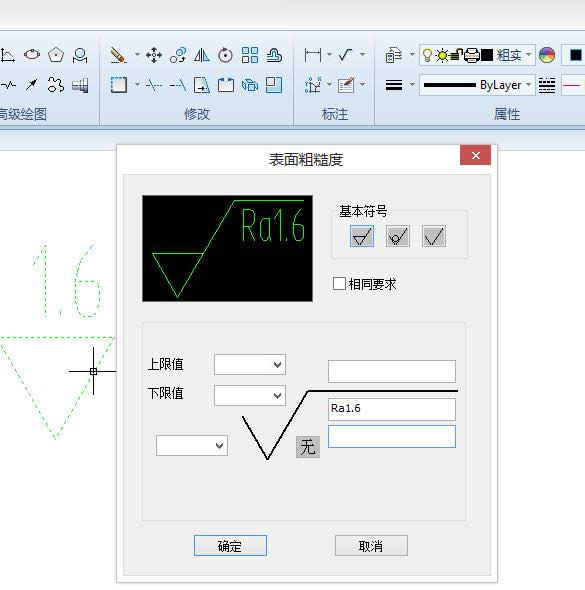Expand the ByLayer linetype dropdown
The image size is (585, 590).
[477, 85]
